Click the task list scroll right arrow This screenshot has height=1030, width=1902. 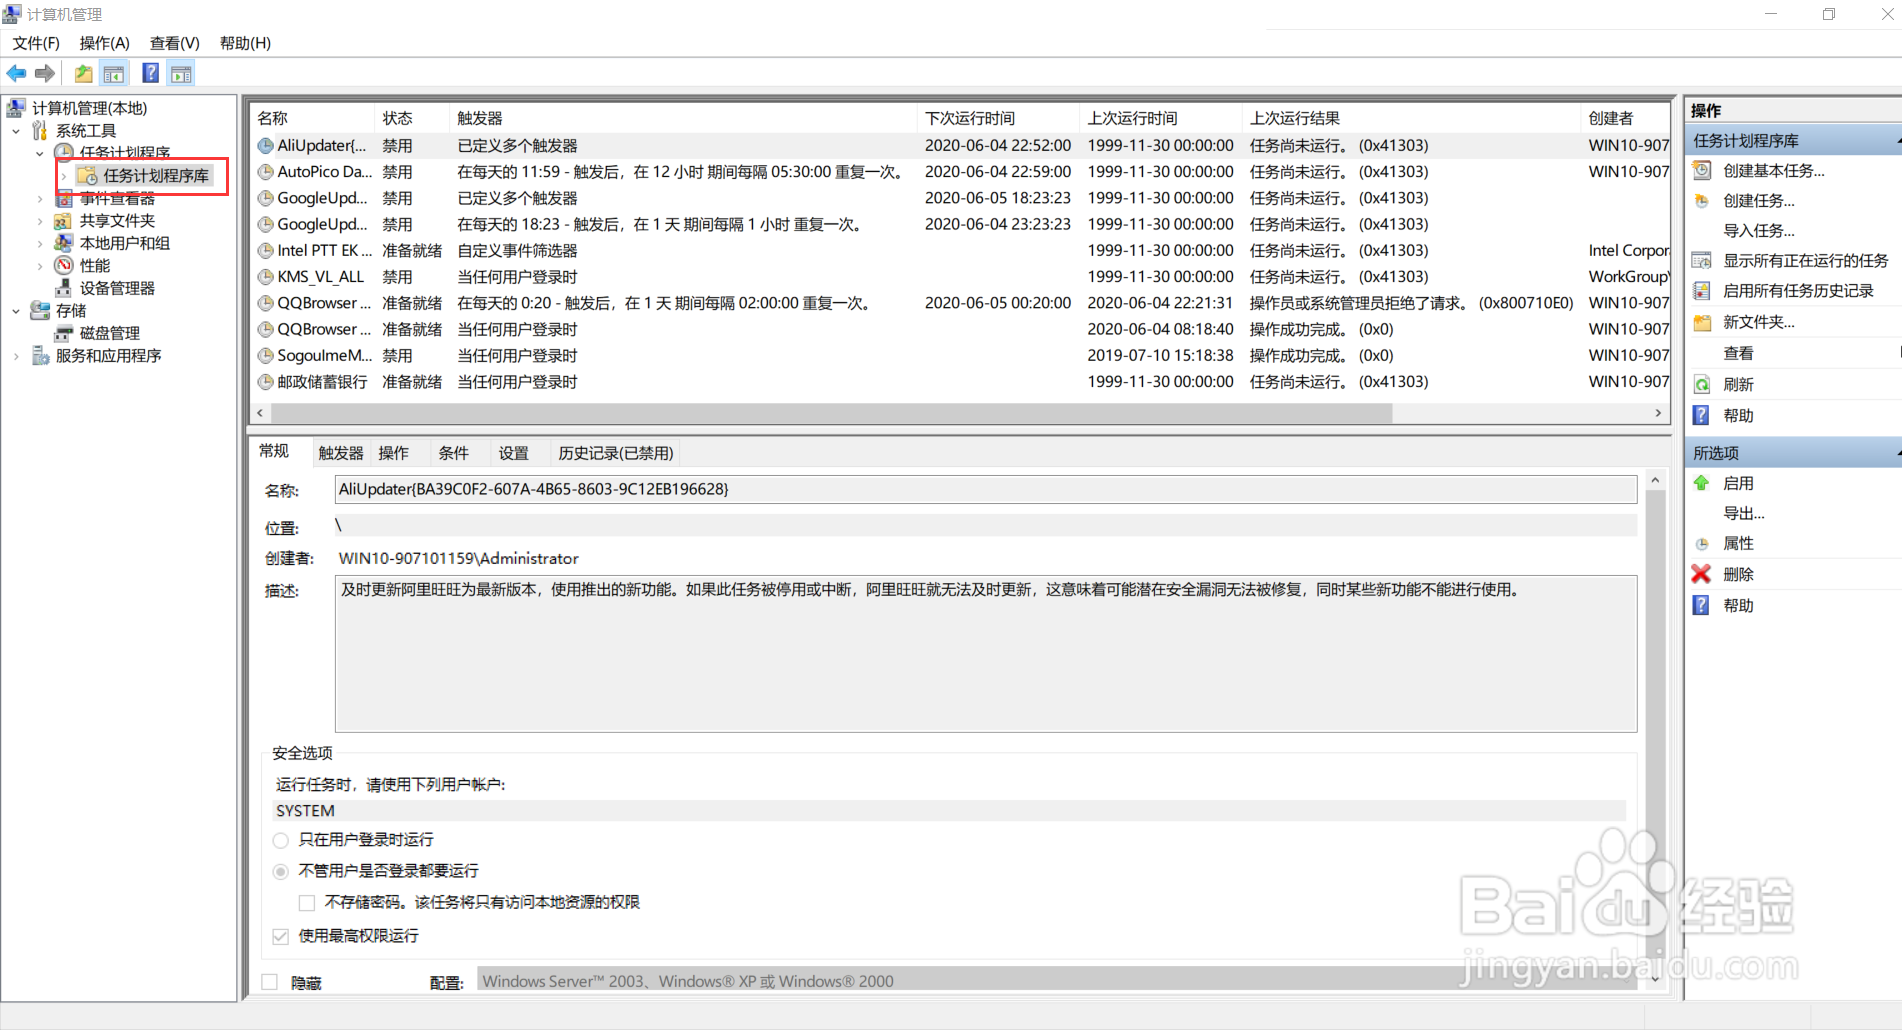click(x=1658, y=413)
